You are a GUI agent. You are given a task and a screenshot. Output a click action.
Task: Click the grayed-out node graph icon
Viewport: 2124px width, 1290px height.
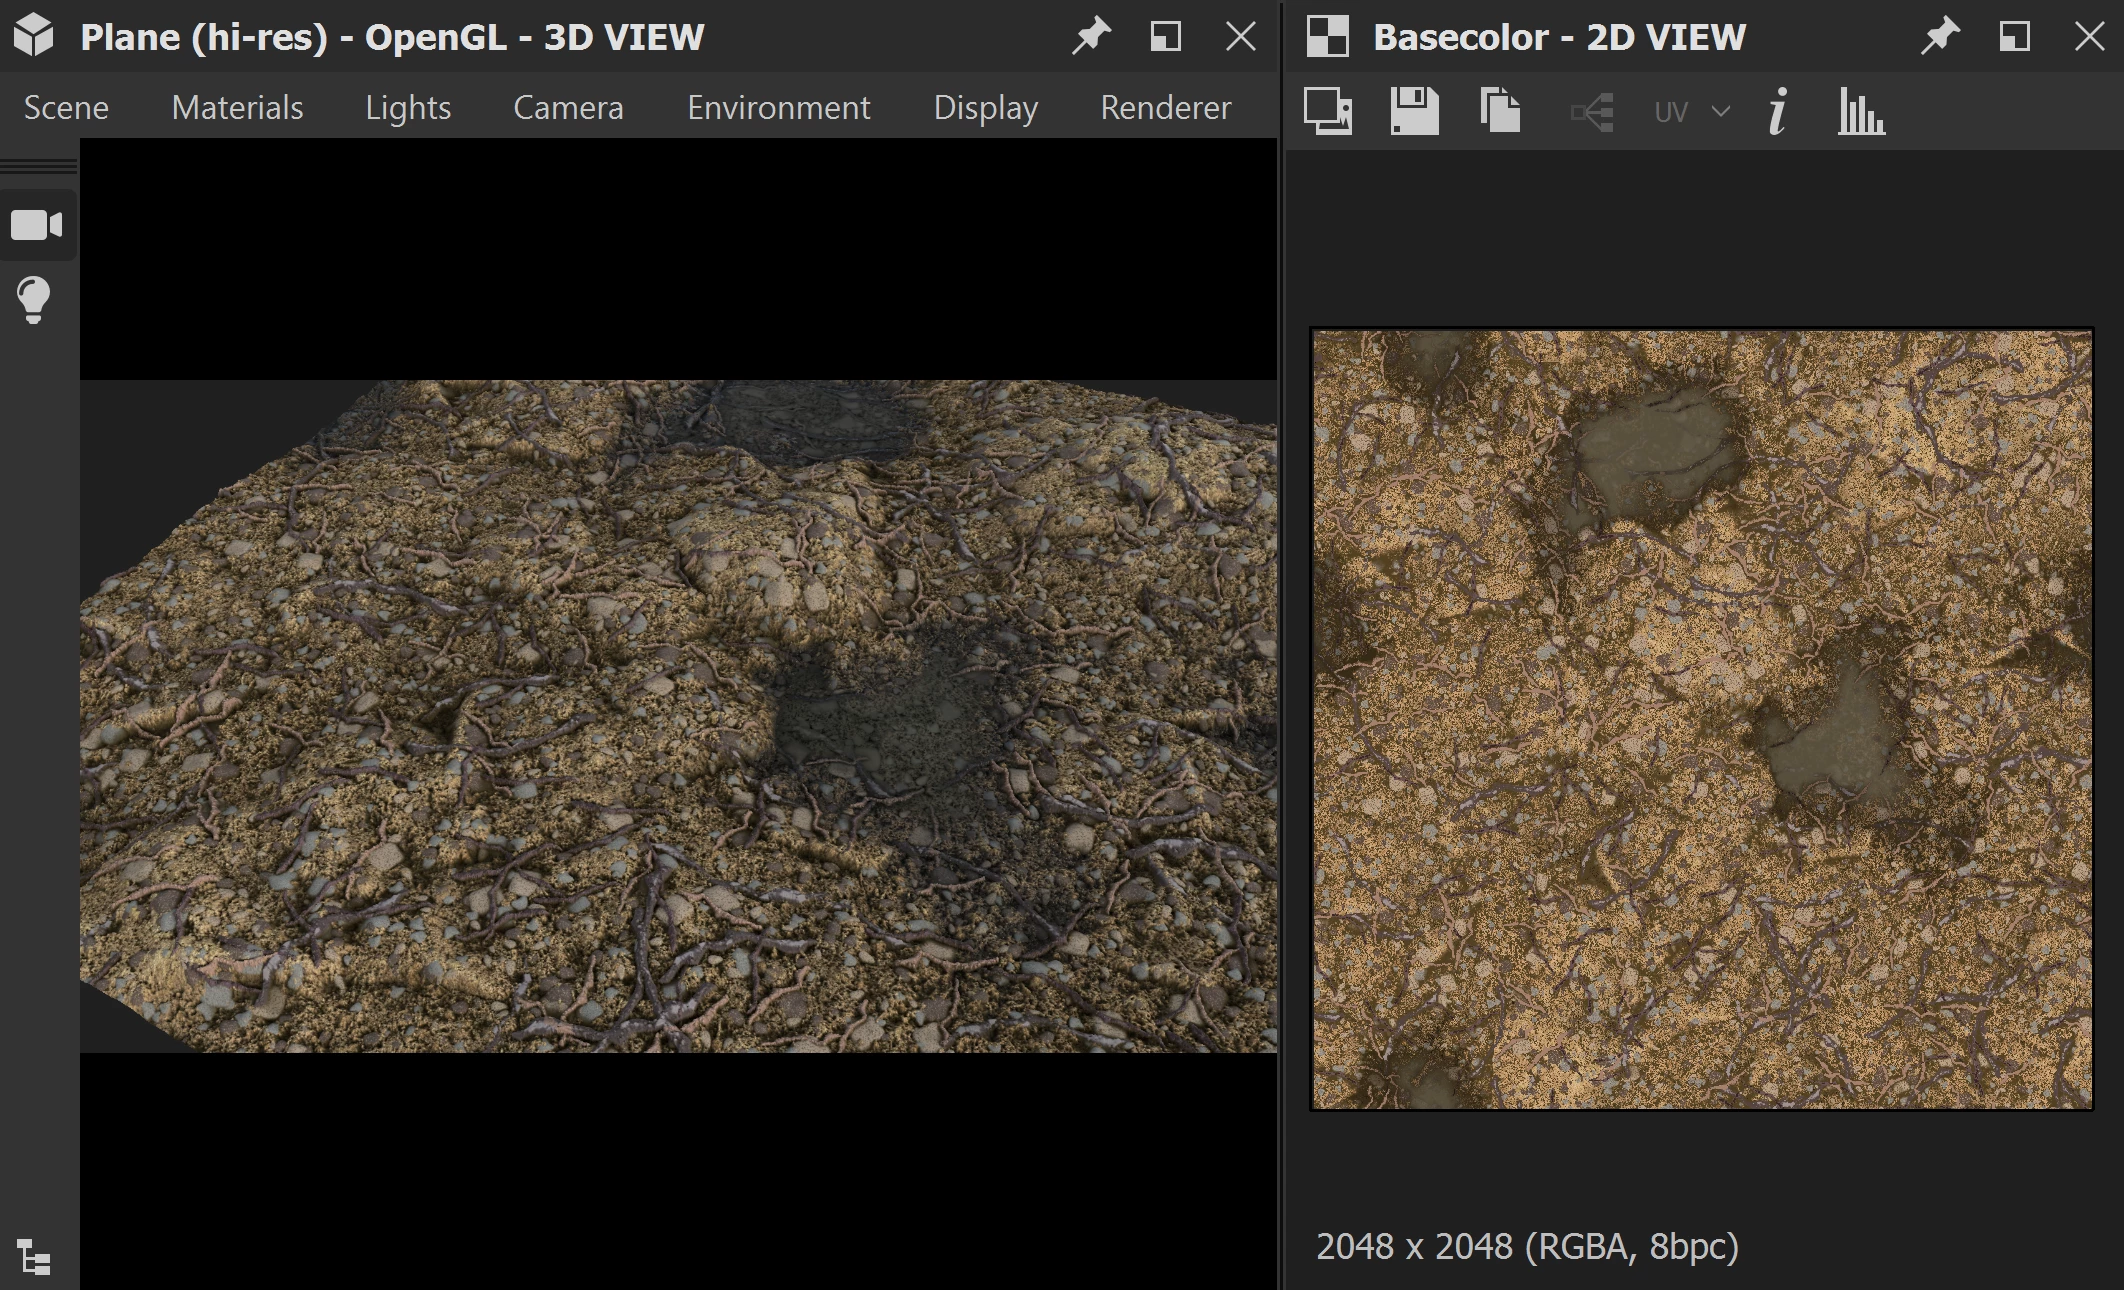pyautogui.click(x=1591, y=112)
